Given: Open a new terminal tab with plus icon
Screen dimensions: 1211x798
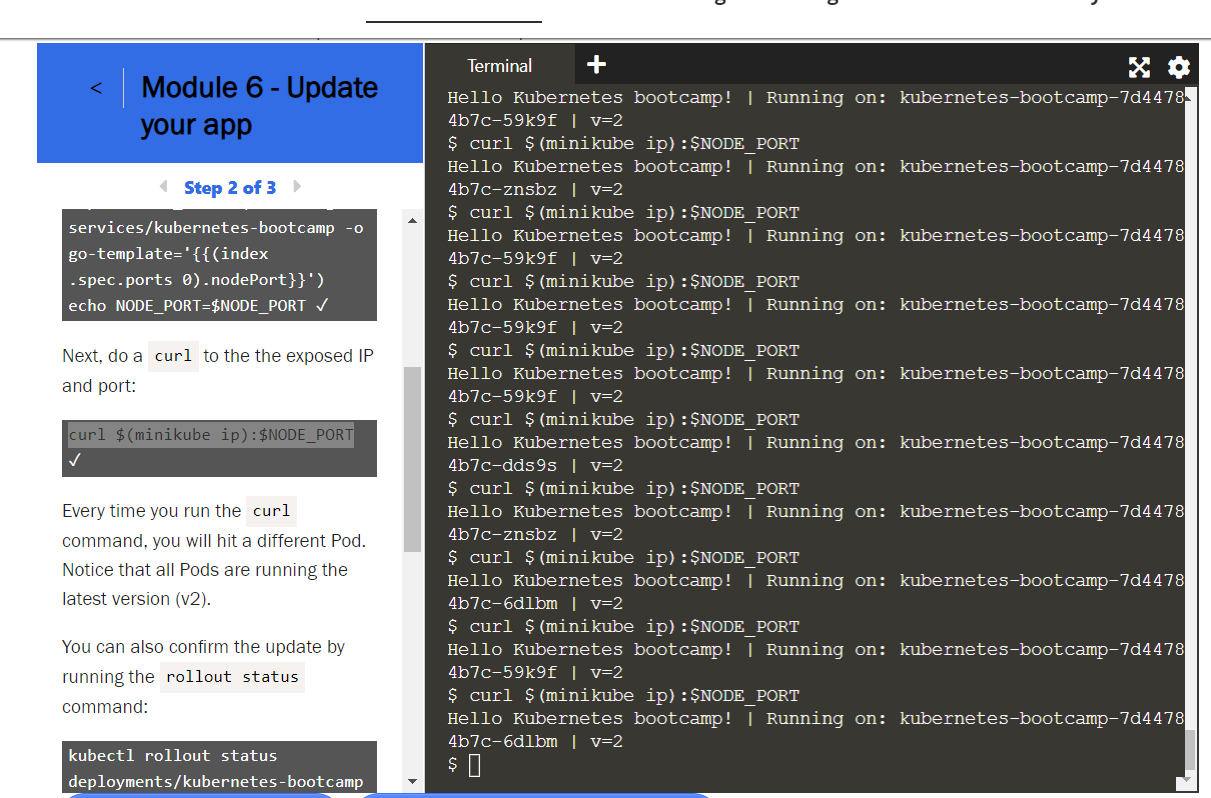Looking at the screenshot, I should point(596,65).
